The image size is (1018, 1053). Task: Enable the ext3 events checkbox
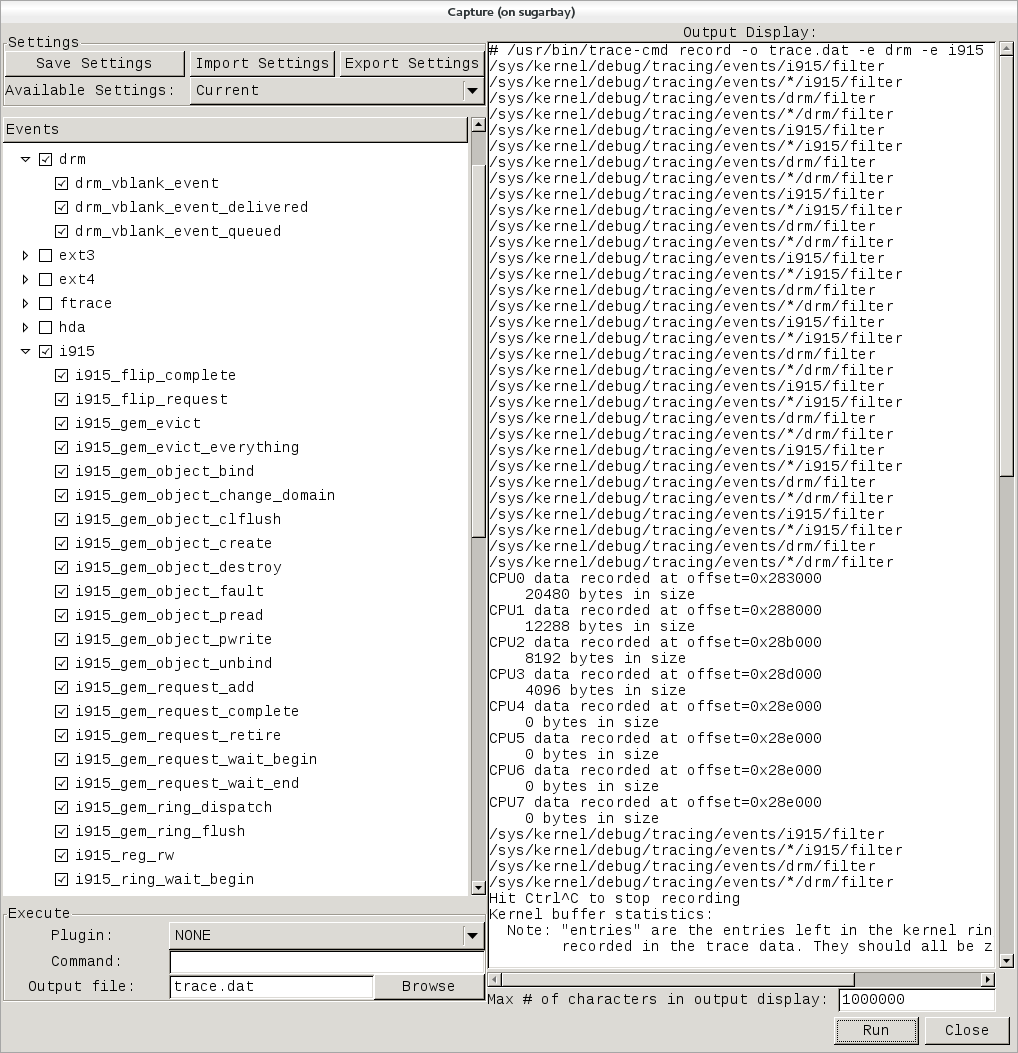[x=45, y=255]
